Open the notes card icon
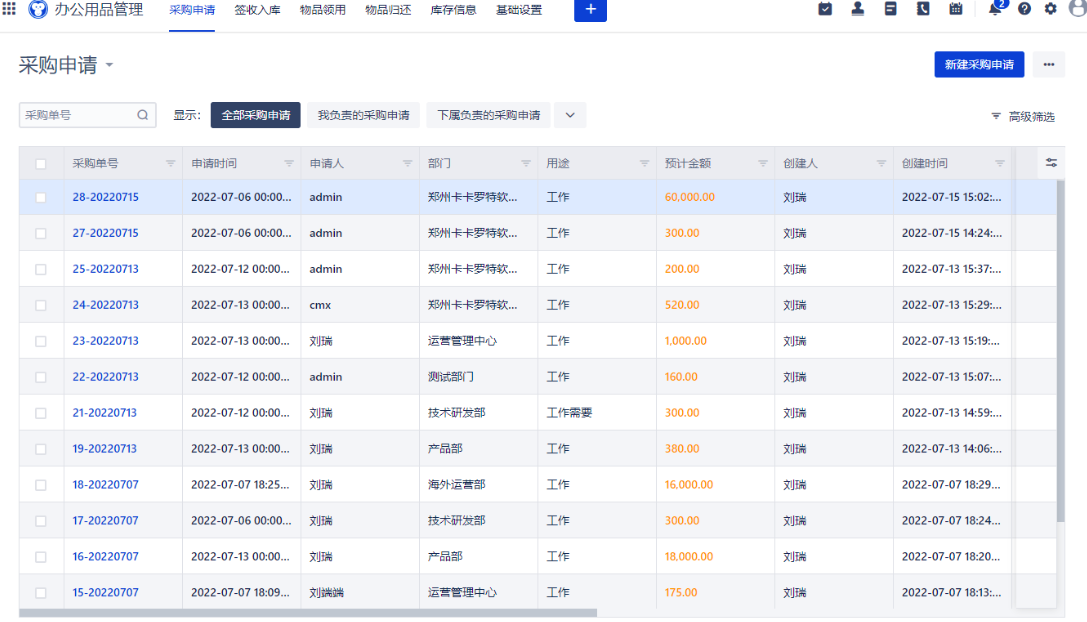 pos(890,9)
